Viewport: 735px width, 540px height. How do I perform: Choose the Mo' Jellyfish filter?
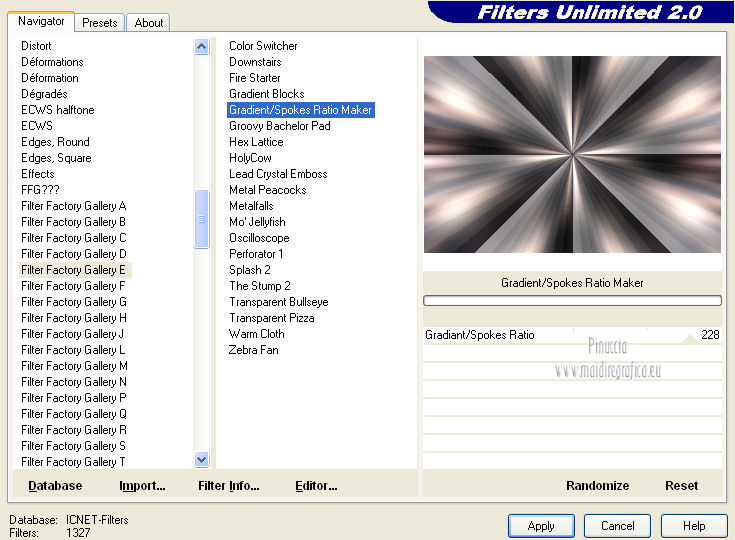pyautogui.click(x=257, y=222)
